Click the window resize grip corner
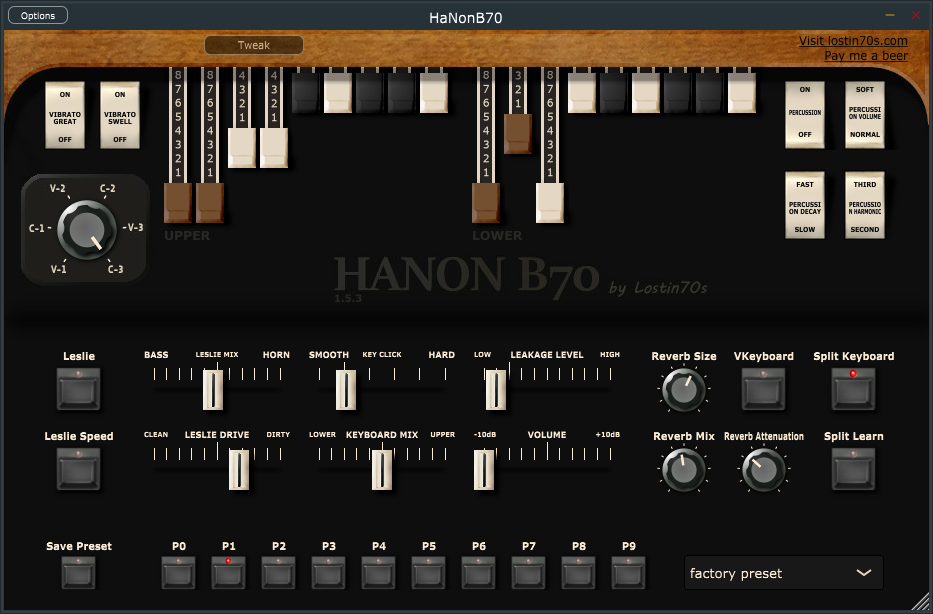933x614 pixels. (922, 603)
